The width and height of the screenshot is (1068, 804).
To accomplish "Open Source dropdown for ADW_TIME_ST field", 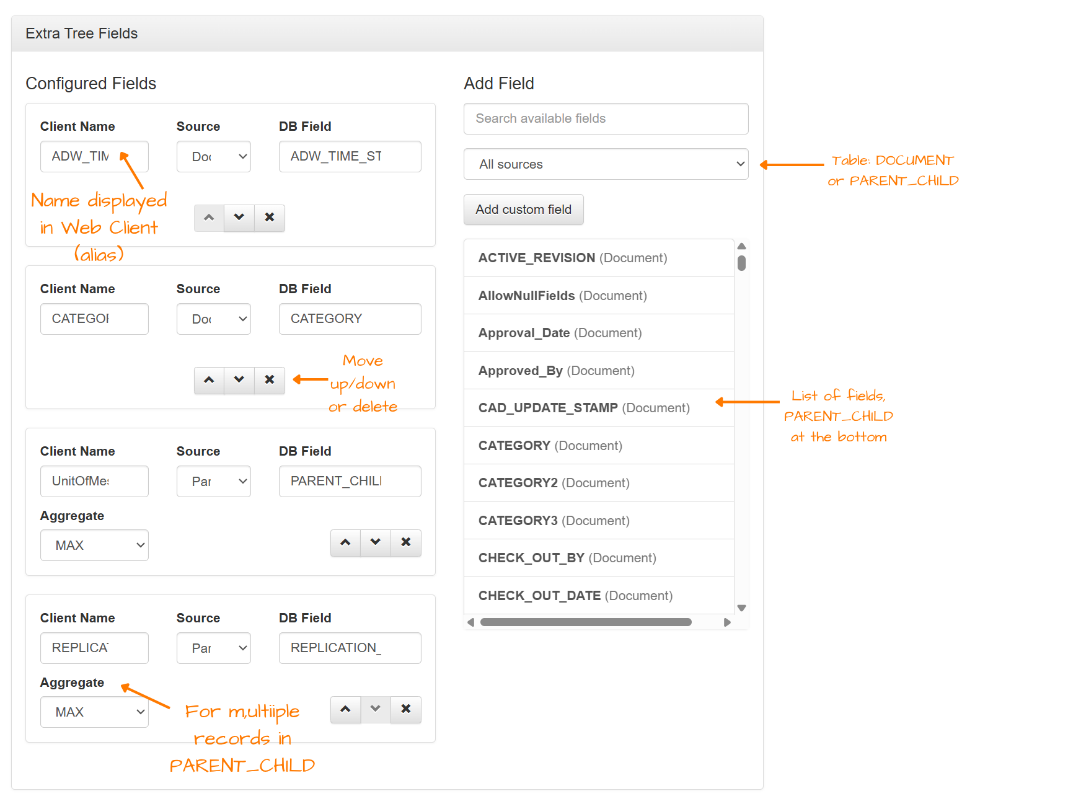I will (214, 157).
